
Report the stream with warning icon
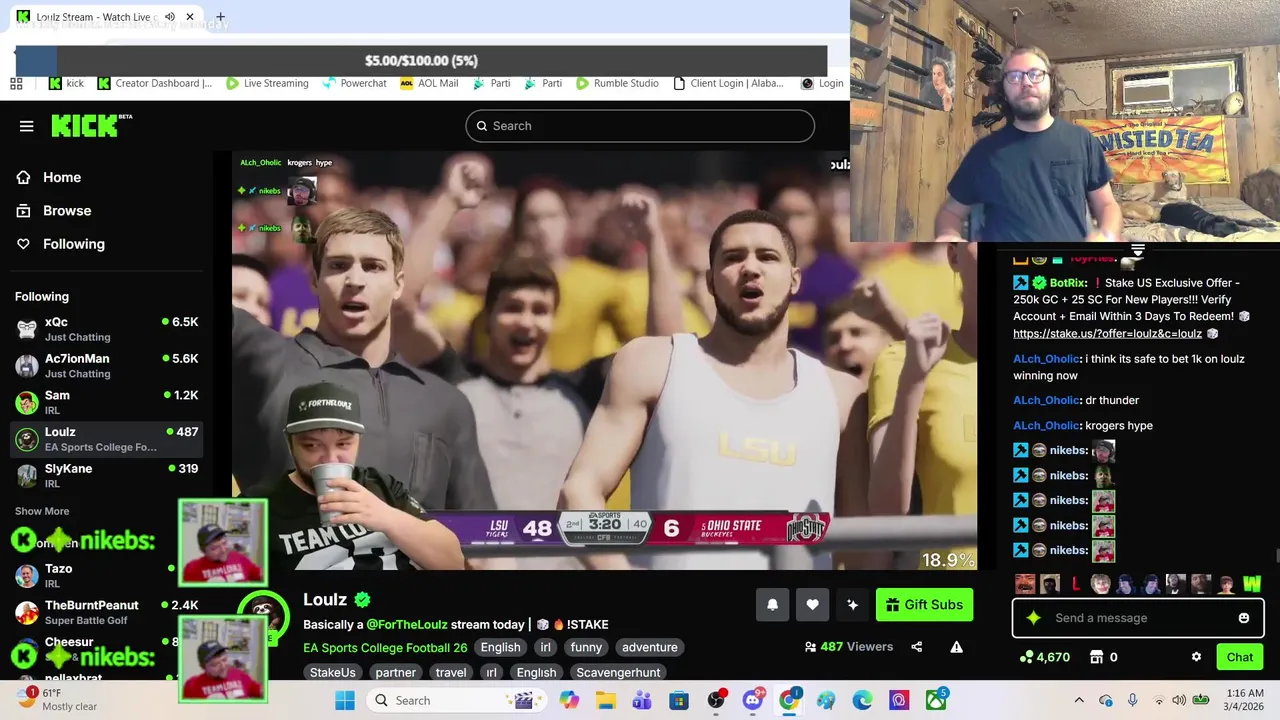click(x=956, y=647)
